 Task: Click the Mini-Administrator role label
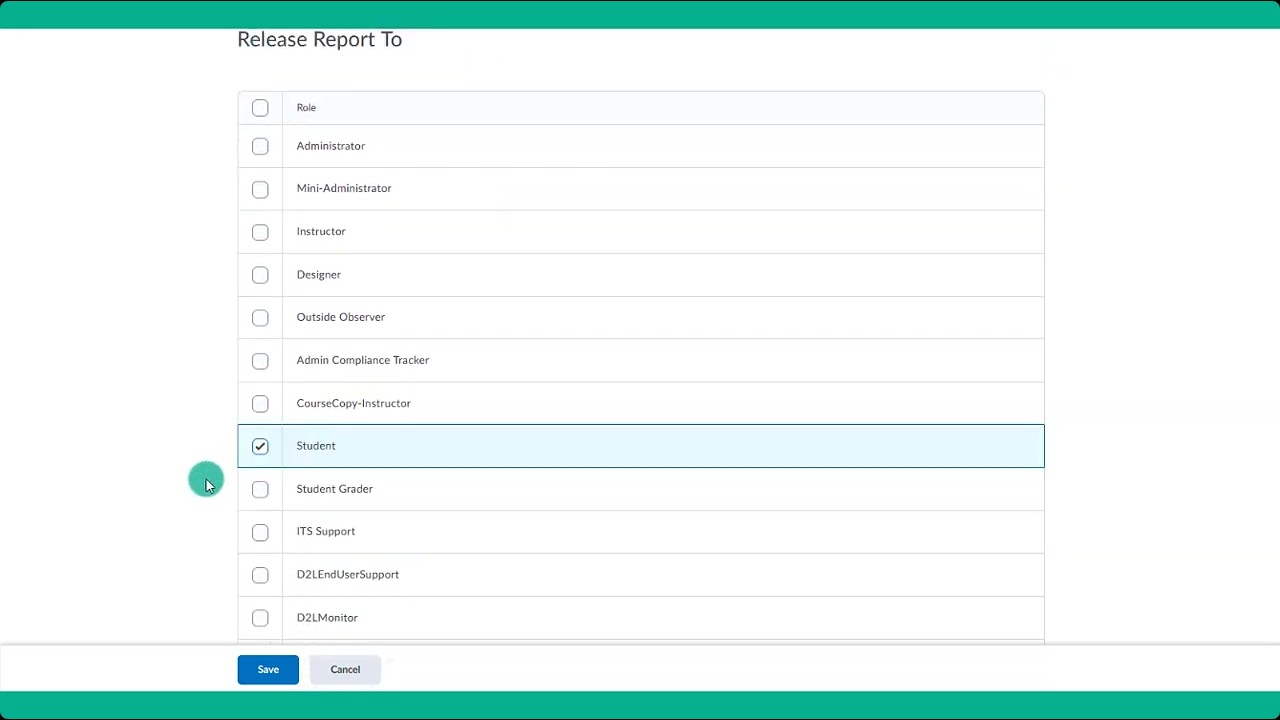[344, 188]
